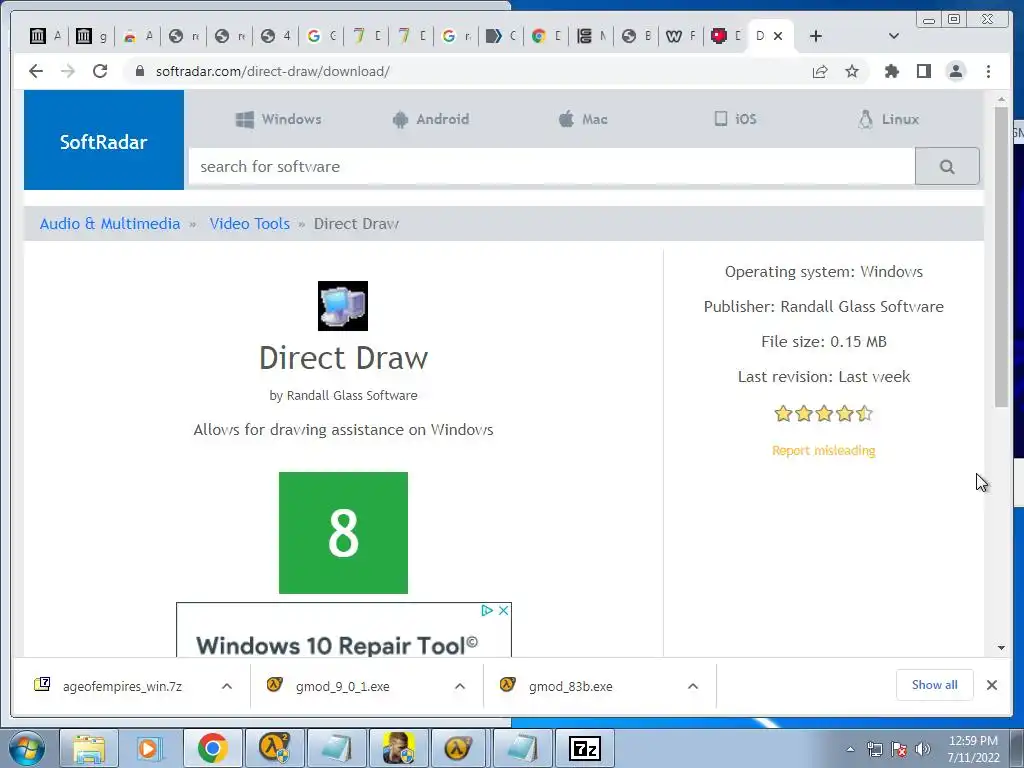Close the active Direct Draw tab

(x=778, y=36)
